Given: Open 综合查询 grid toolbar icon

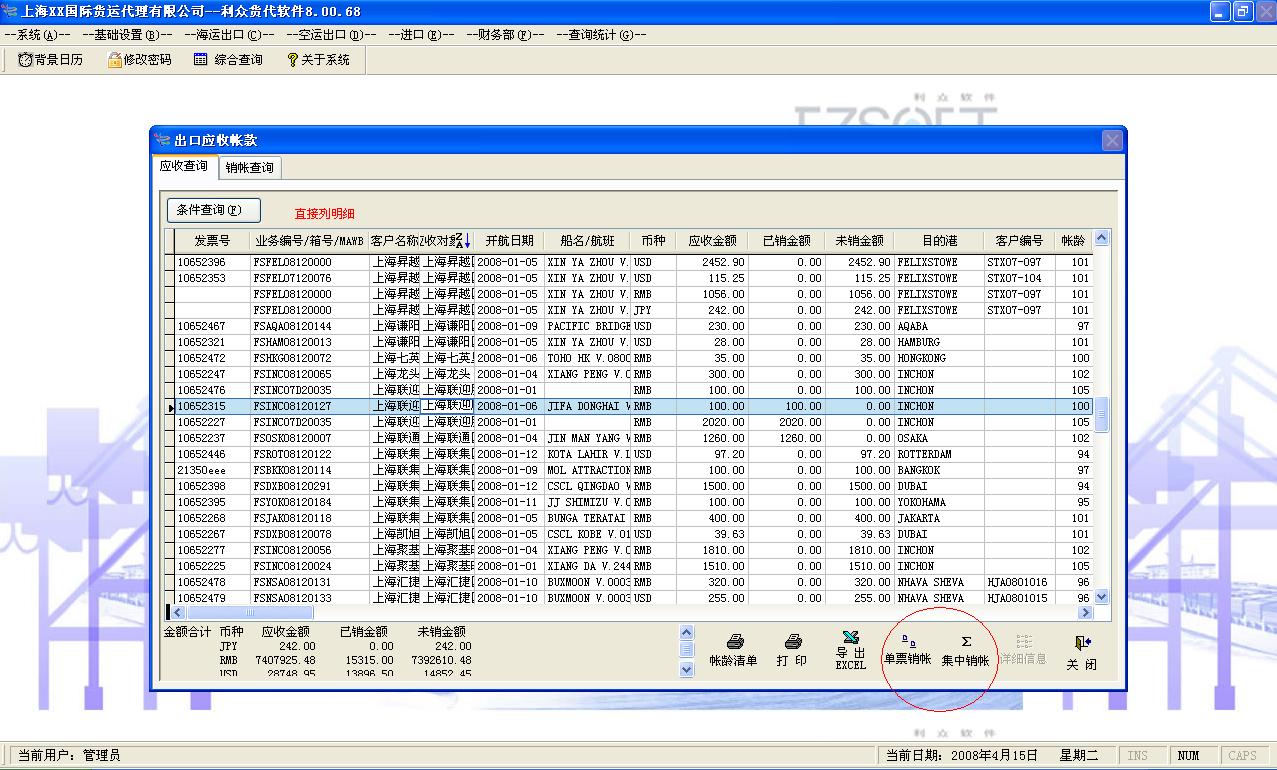Looking at the screenshot, I should pos(201,60).
